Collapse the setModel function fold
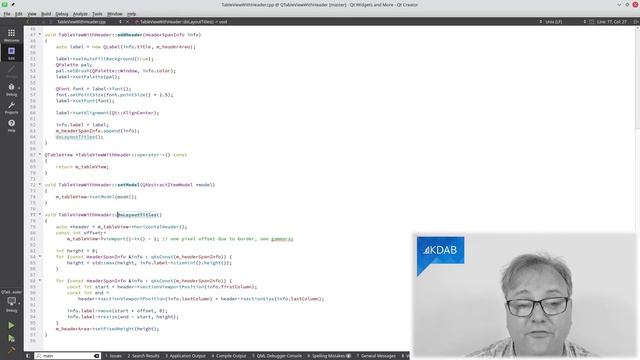The width and height of the screenshot is (640, 360). coord(40,184)
